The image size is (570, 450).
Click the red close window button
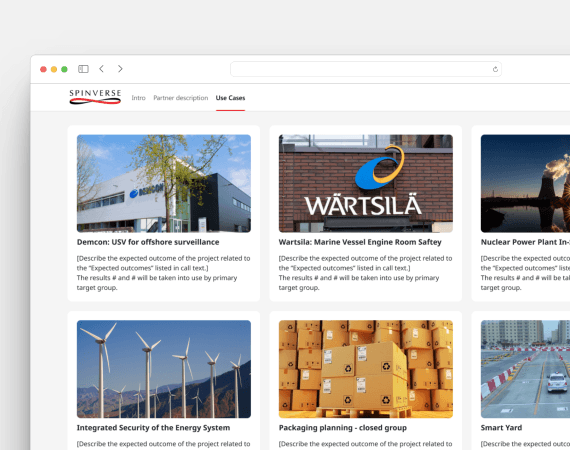pyautogui.click(x=43, y=69)
